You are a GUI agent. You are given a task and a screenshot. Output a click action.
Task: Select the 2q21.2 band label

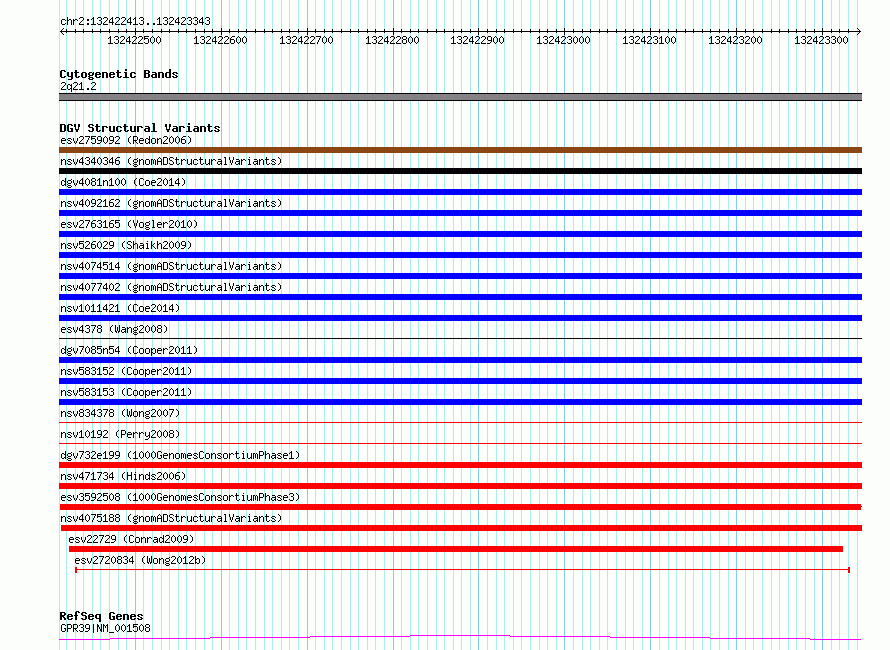pyautogui.click(x=78, y=86)
